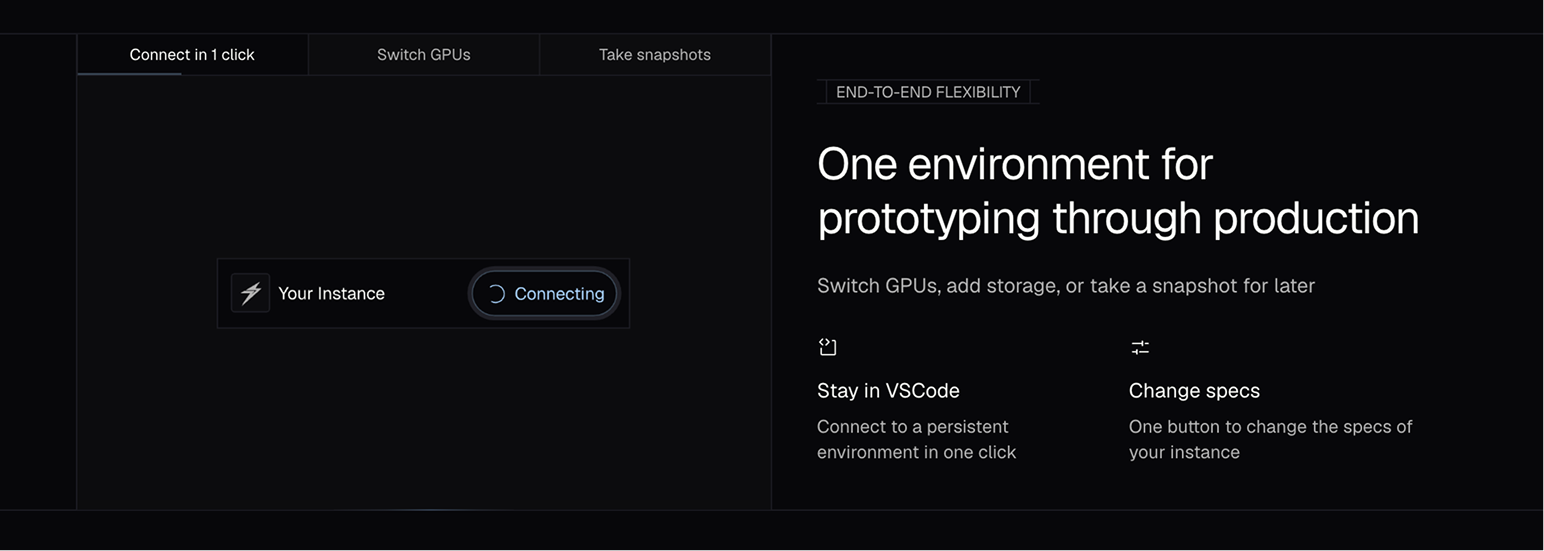
Task: Click the sliders icon above Change specs
Action: (1140, 347)
